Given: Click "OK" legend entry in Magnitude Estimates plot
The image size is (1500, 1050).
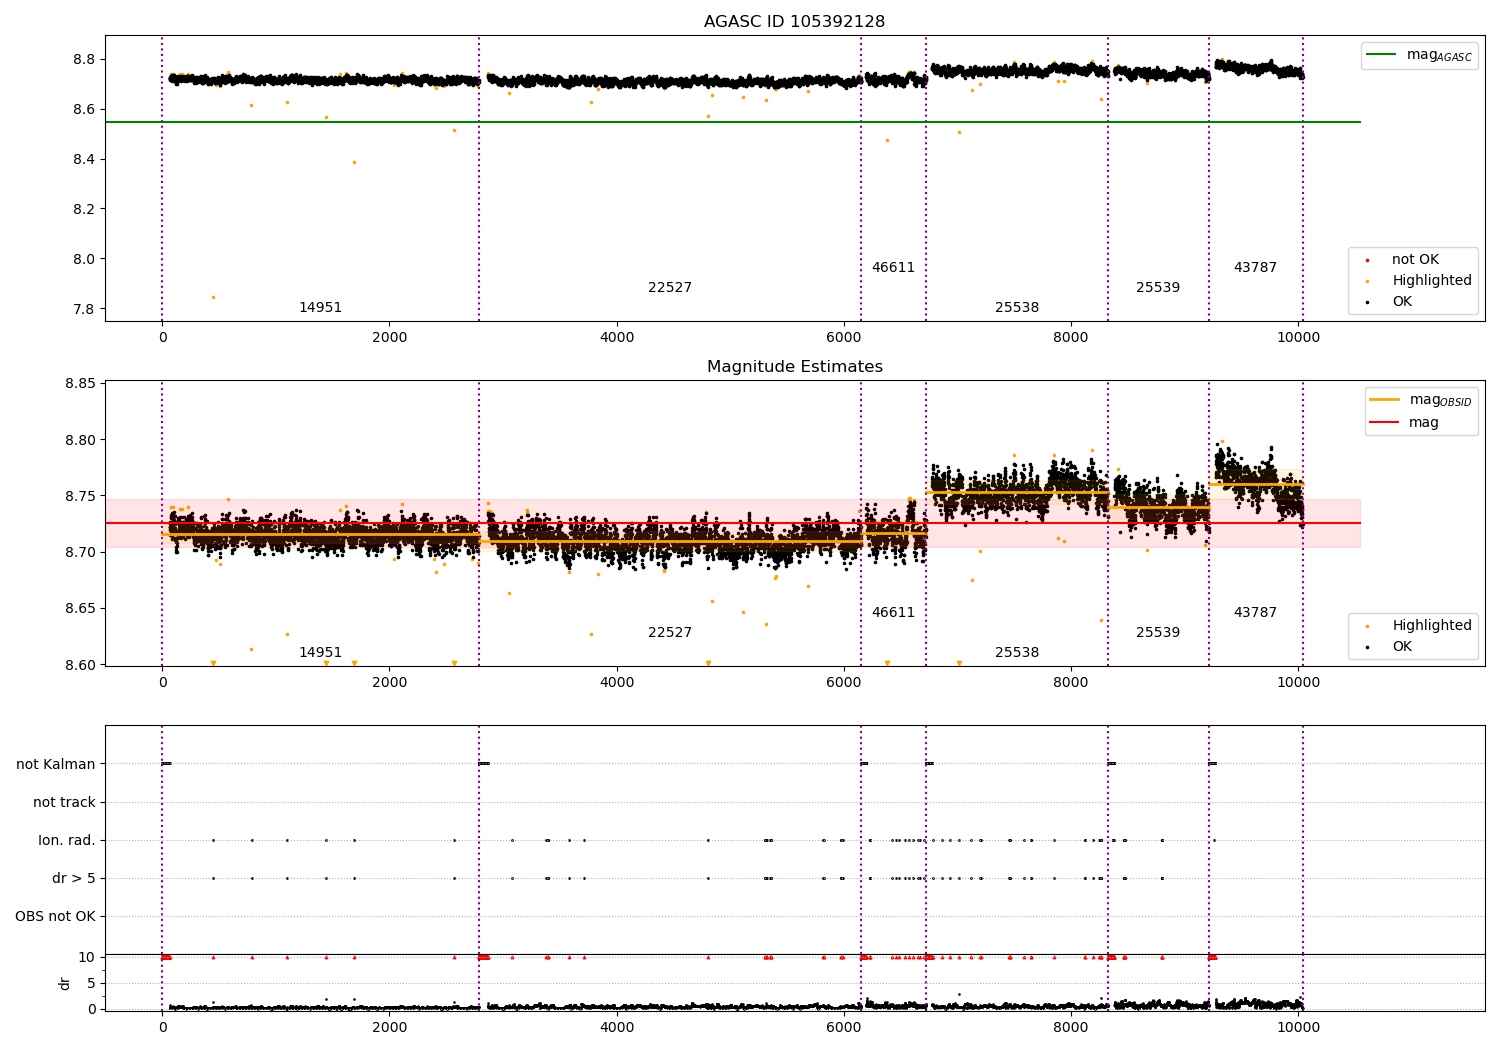Looking at the screenshot, I should pos(1389,647).
